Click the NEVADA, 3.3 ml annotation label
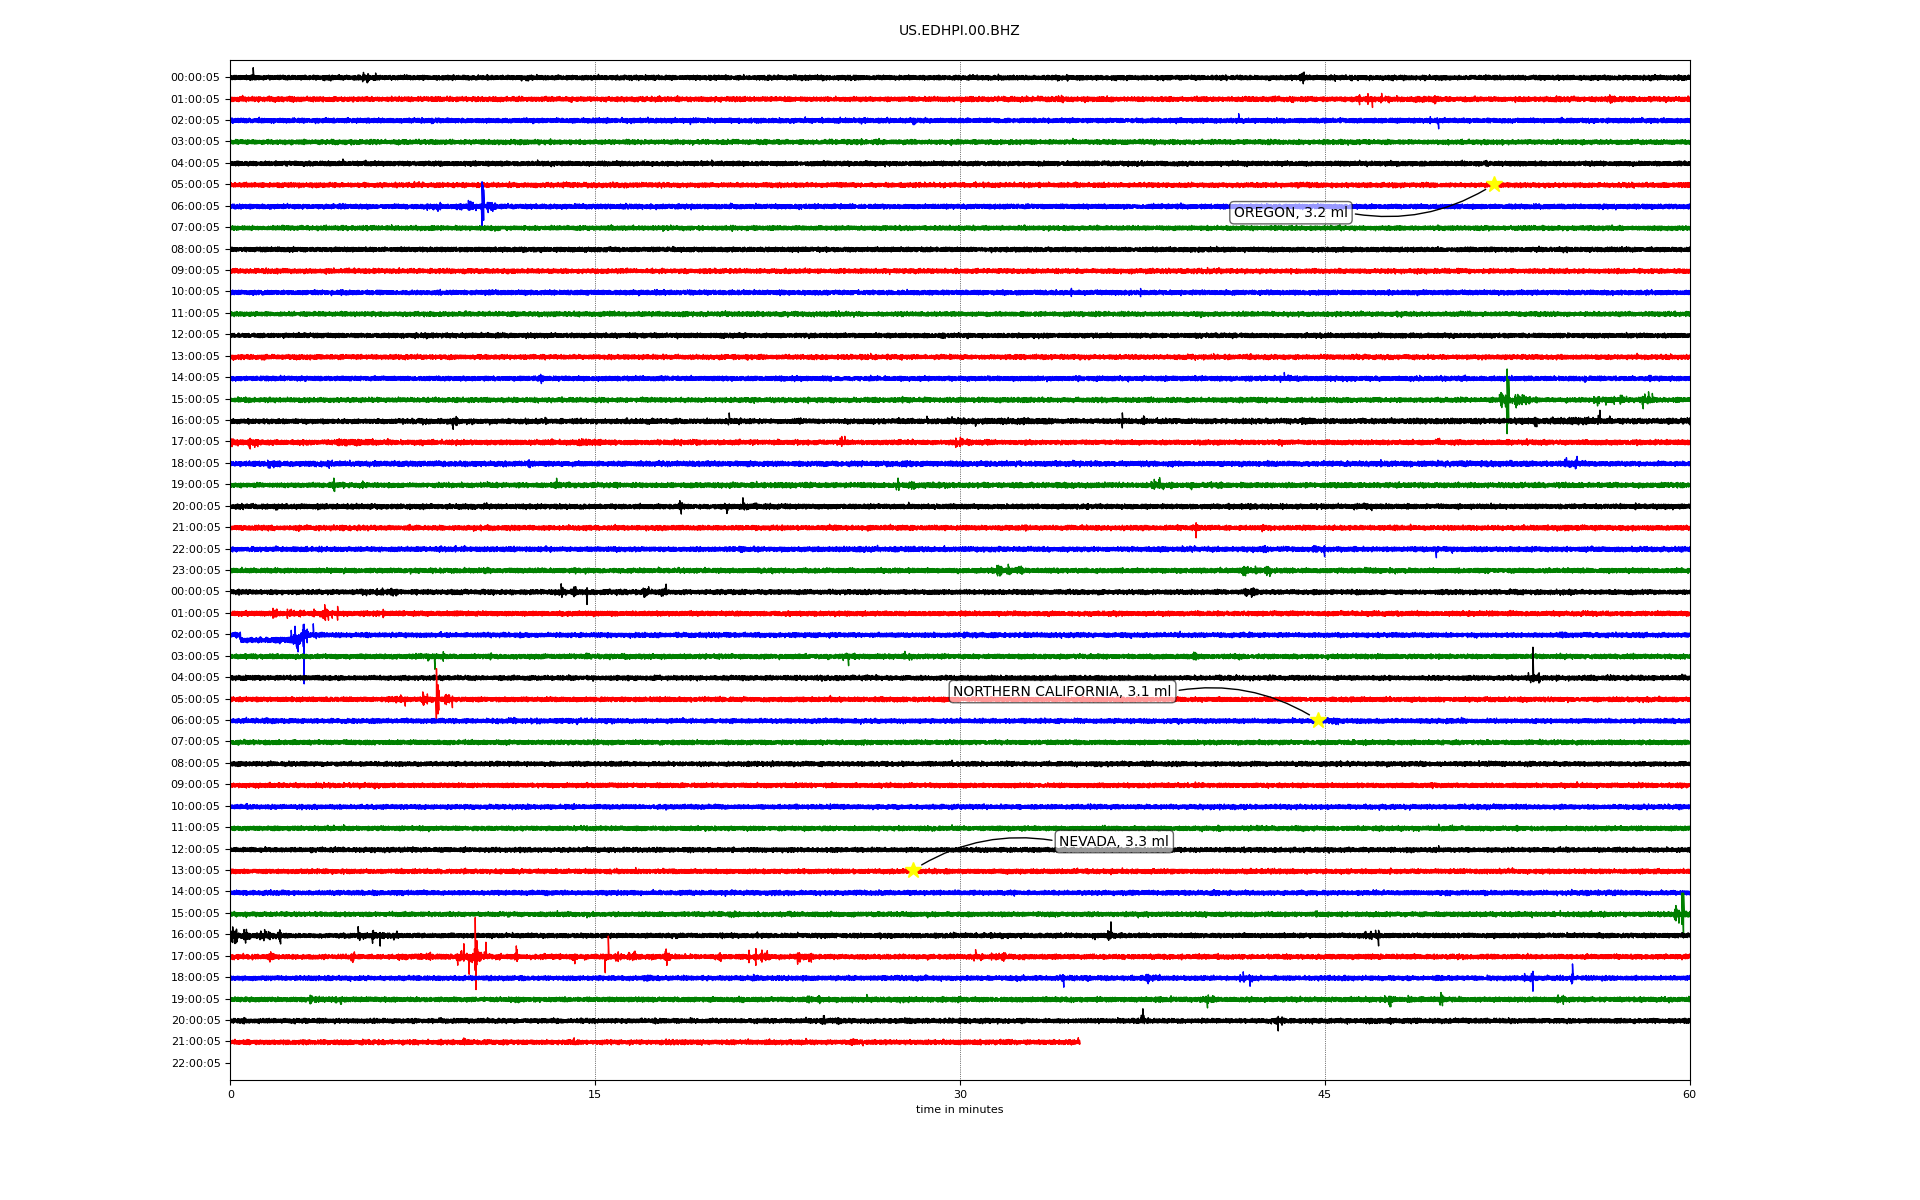Screen dimensions: 1920x1200 [1113, 842]
